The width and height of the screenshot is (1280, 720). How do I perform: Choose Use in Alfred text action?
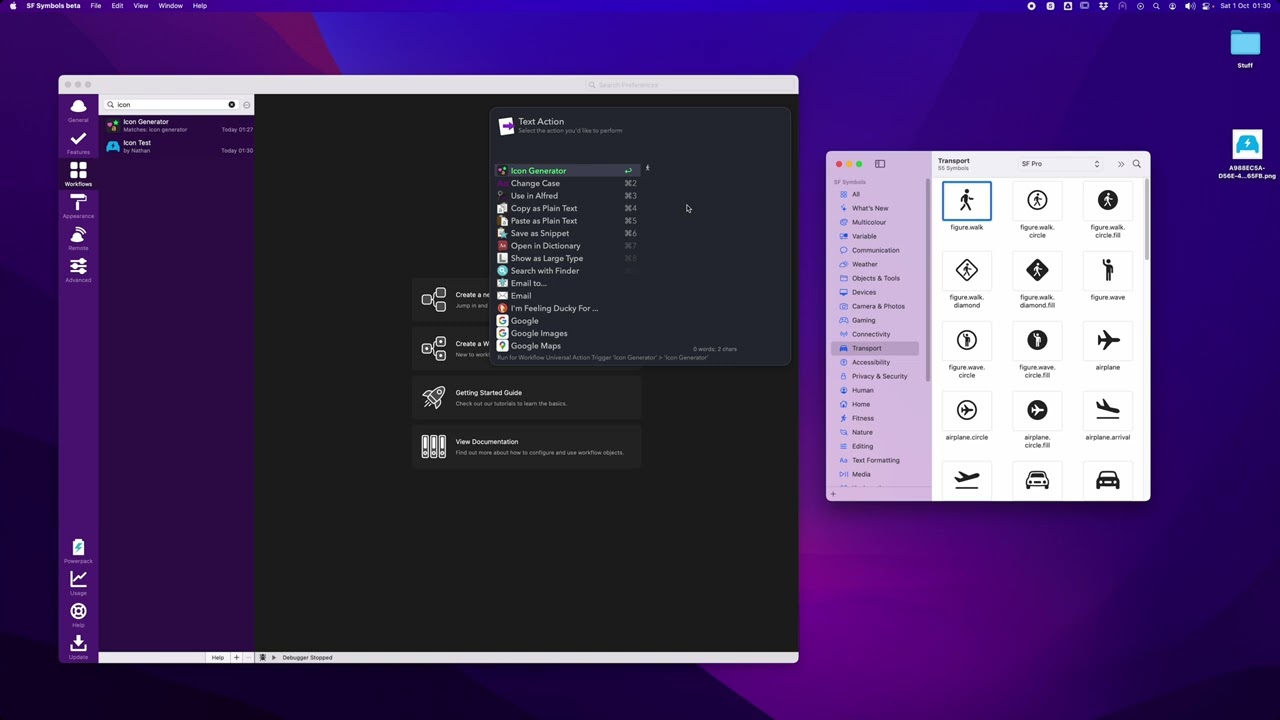[566, 196]
